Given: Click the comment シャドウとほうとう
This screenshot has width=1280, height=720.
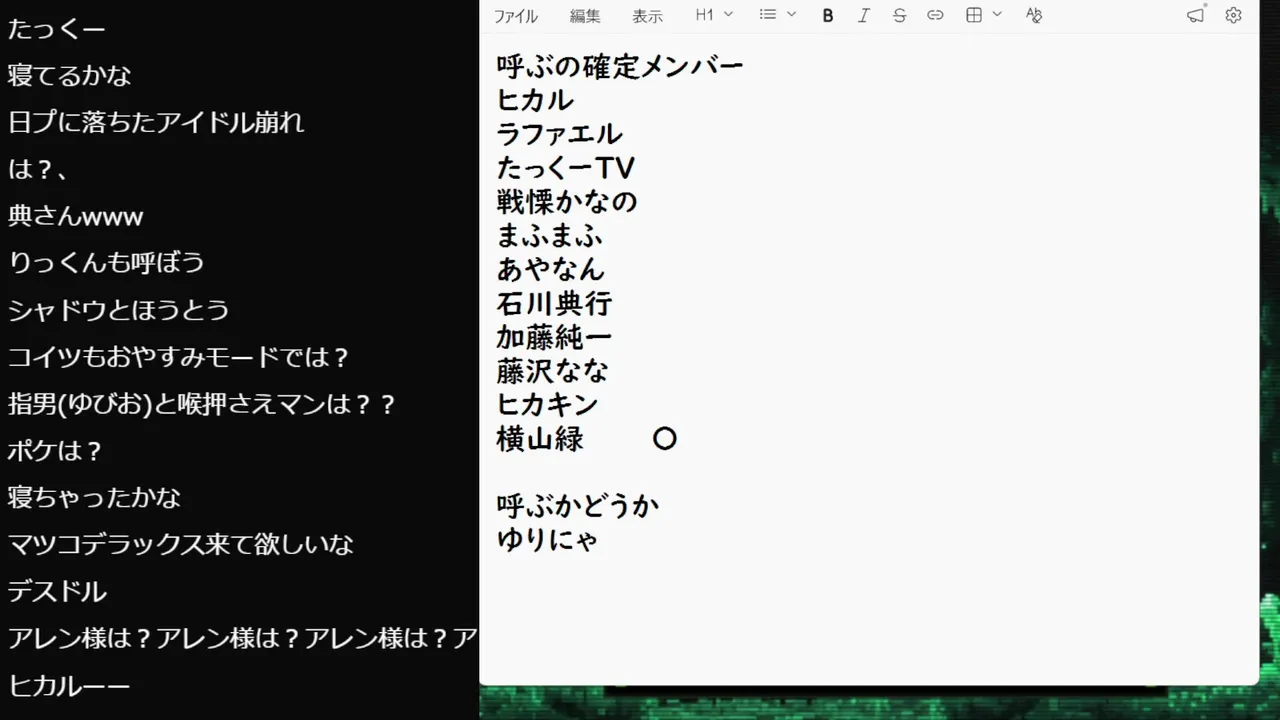Looking at the screenshot, I should 119,310.
